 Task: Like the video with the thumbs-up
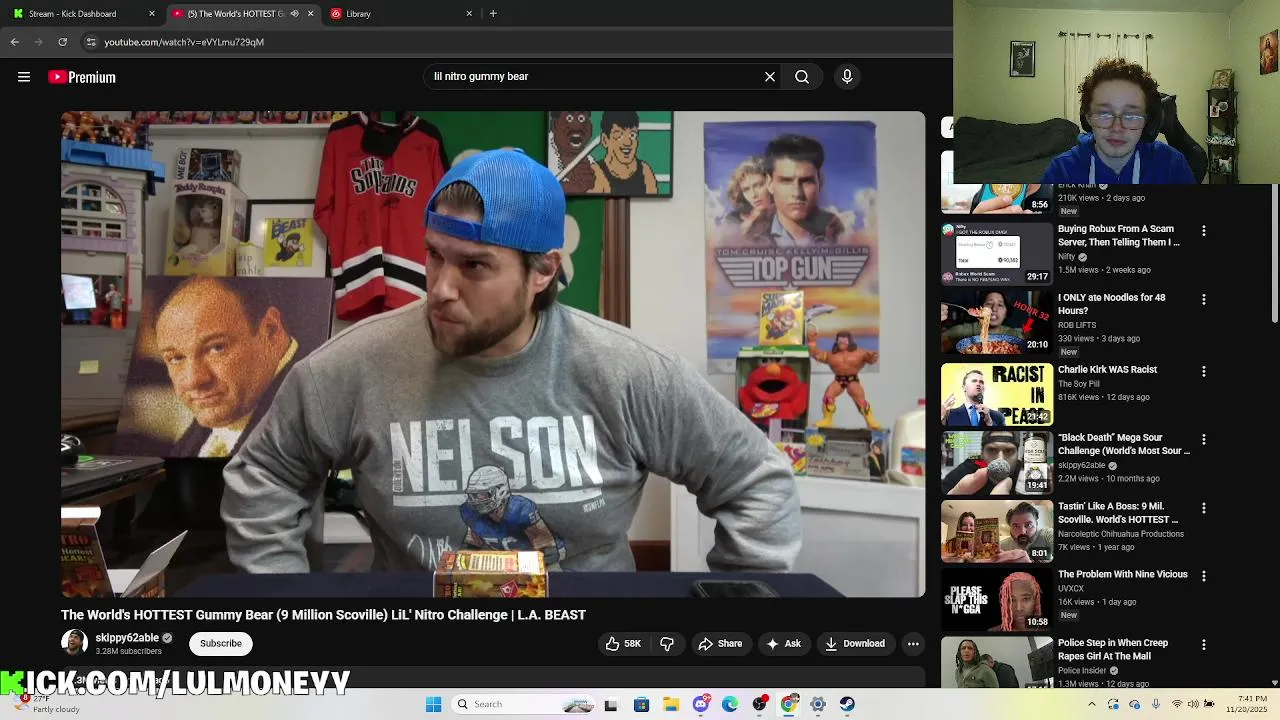tap(623, 644)
